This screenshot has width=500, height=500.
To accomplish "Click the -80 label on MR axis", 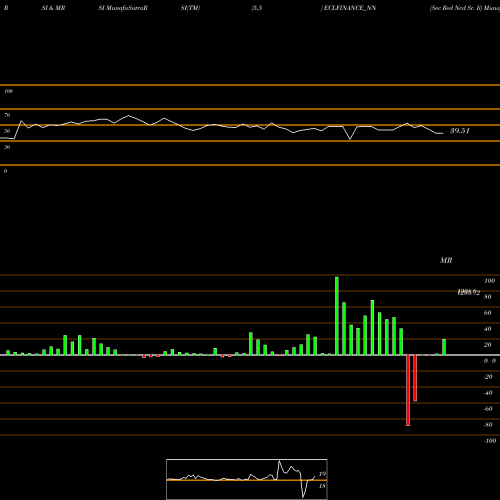I will click(488, 425).
